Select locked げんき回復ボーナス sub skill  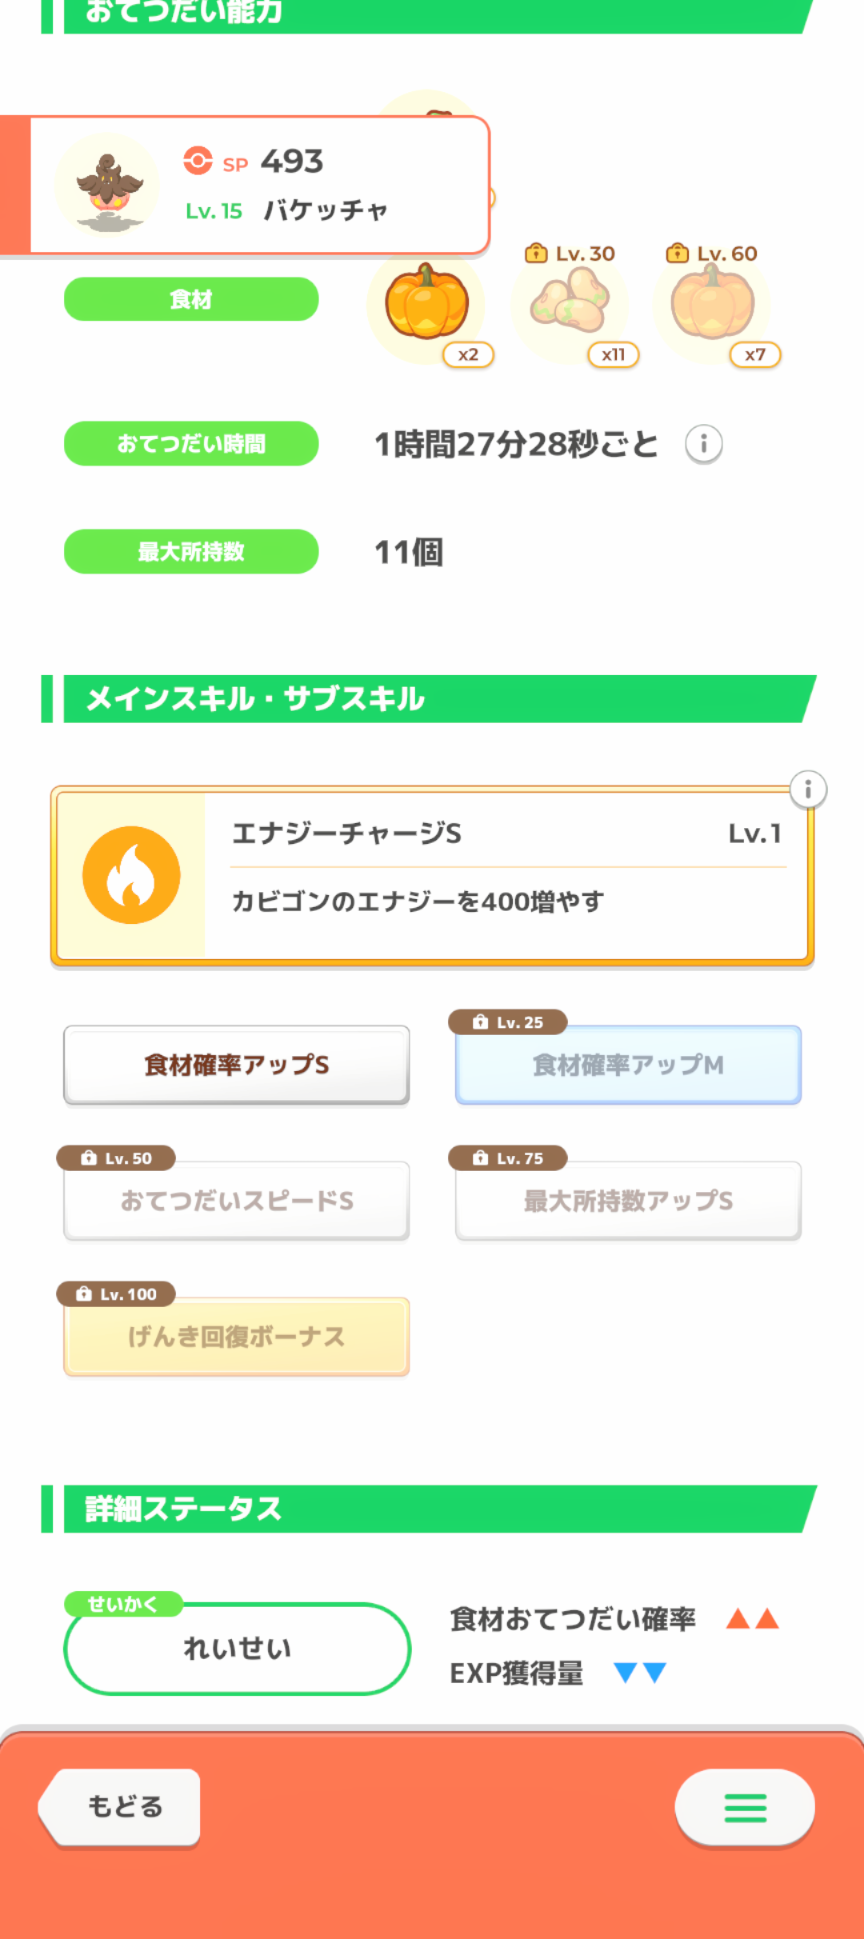237,1337
